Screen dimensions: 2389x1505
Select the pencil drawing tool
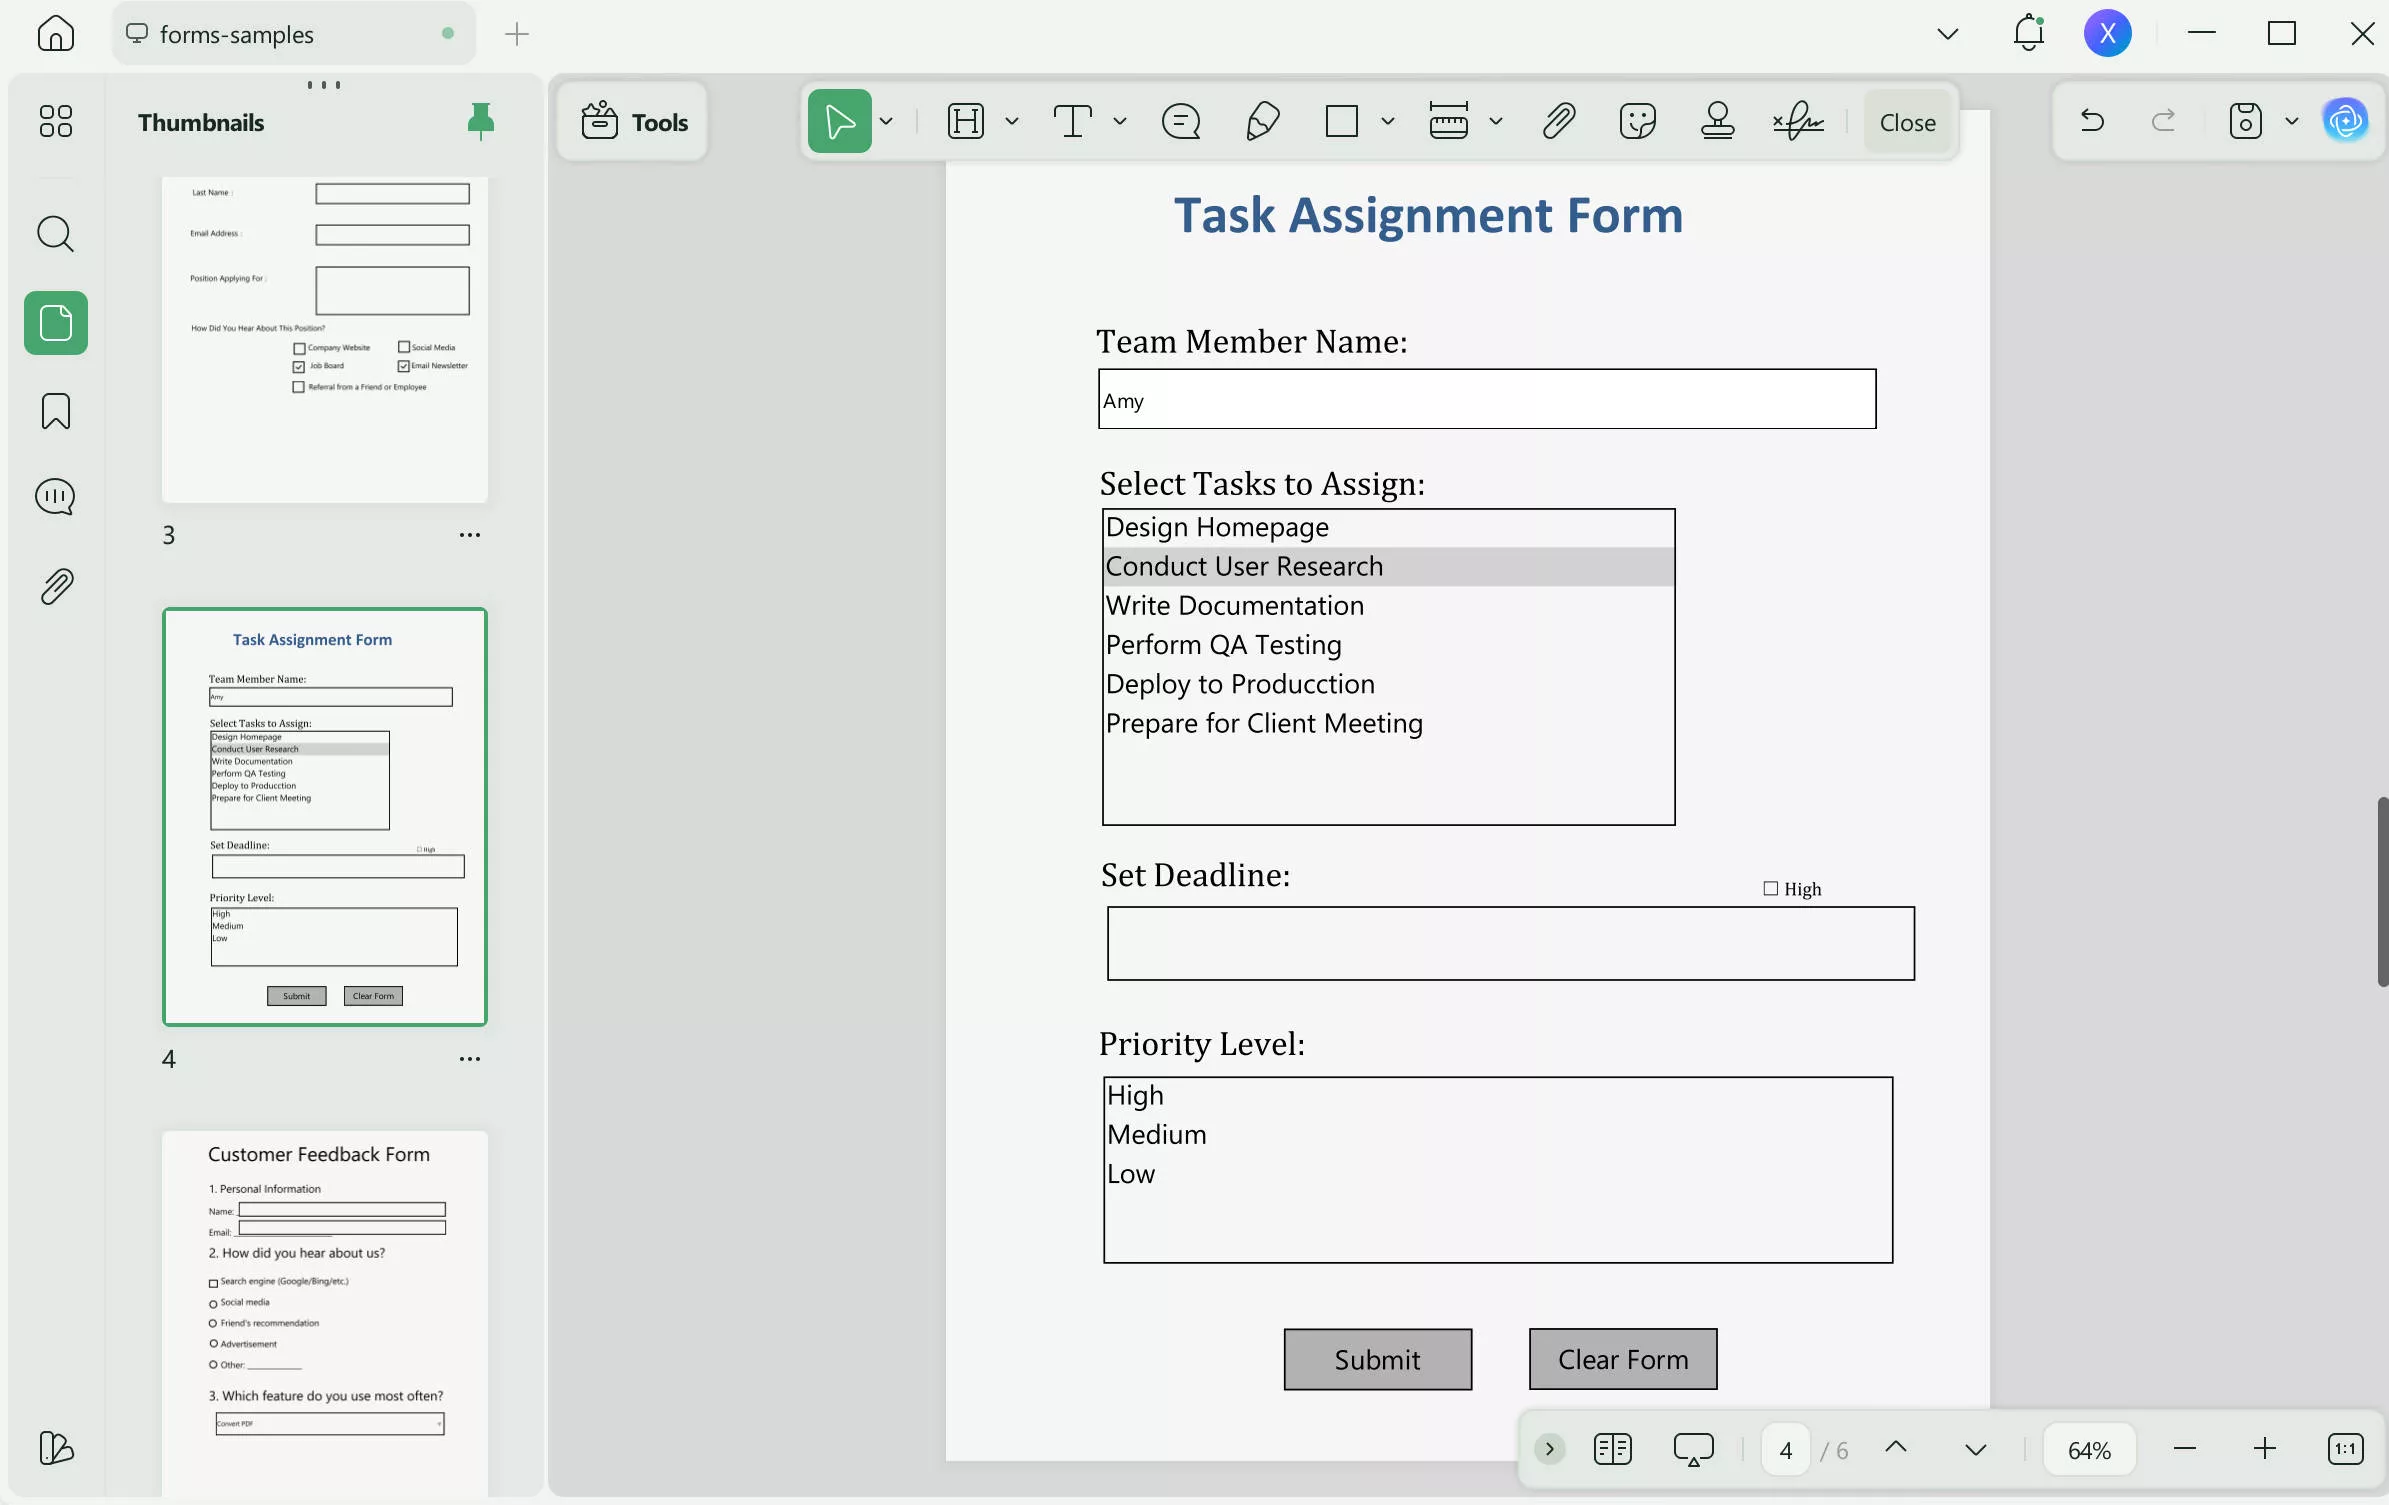[x=1263, y=122]
